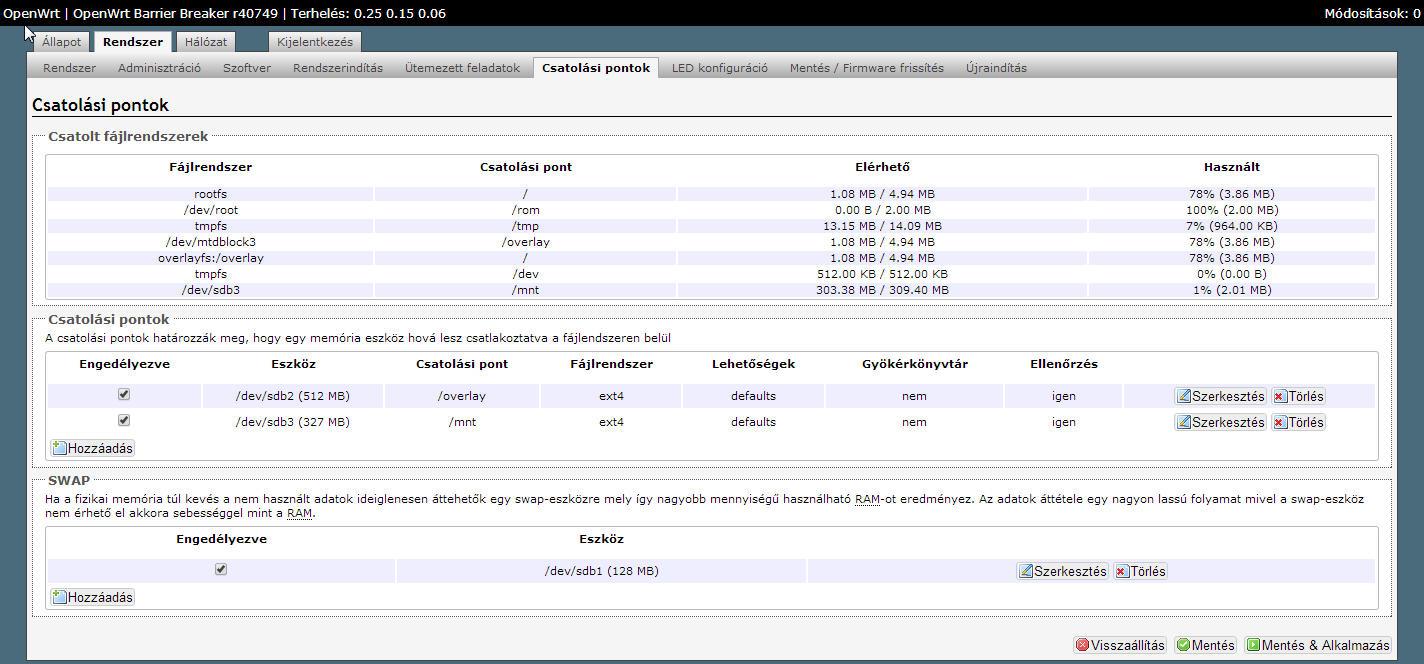Open the Szoftver sub-tab
The height and width of the screenshot is (664, 1424).
point(247,68)
